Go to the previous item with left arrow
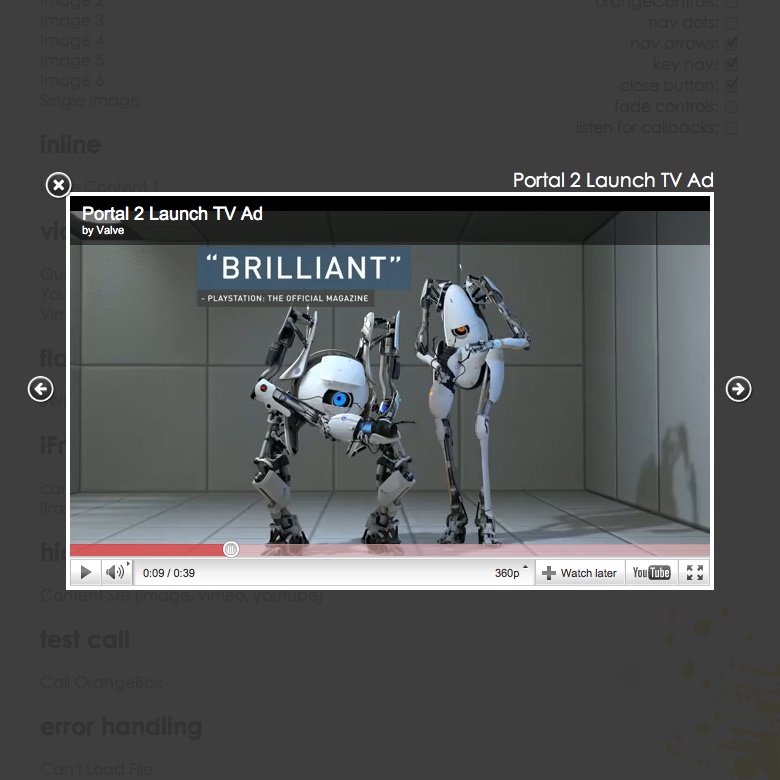The image size is (780, 780). 40,389
